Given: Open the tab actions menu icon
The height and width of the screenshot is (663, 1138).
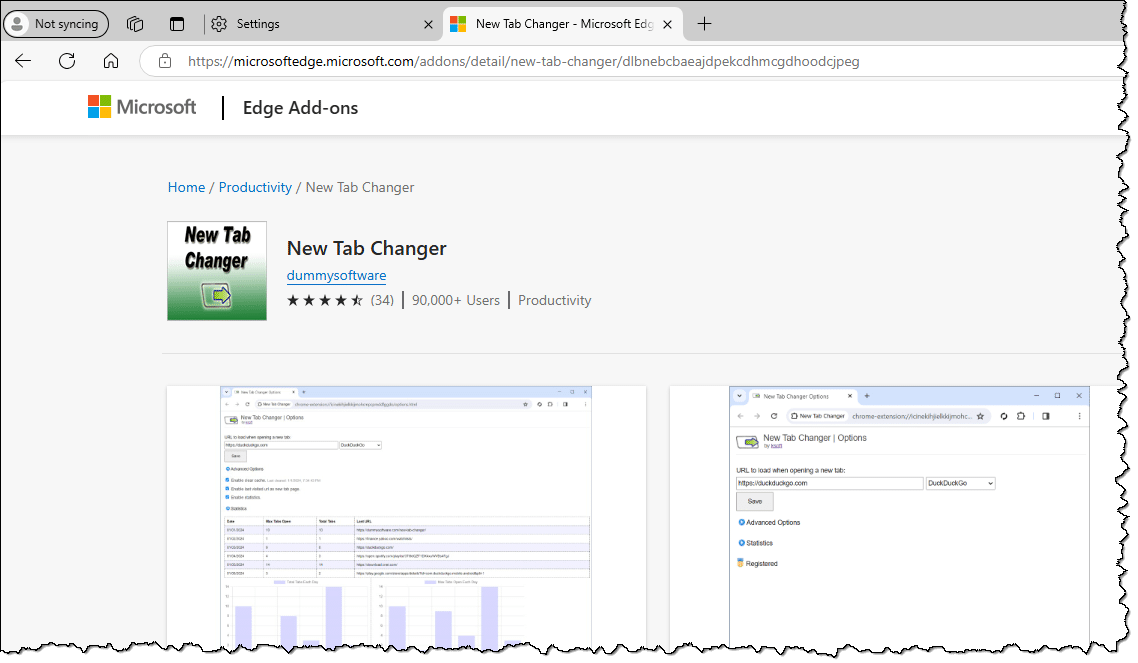Looking at the screenshot, I should 177,24.
